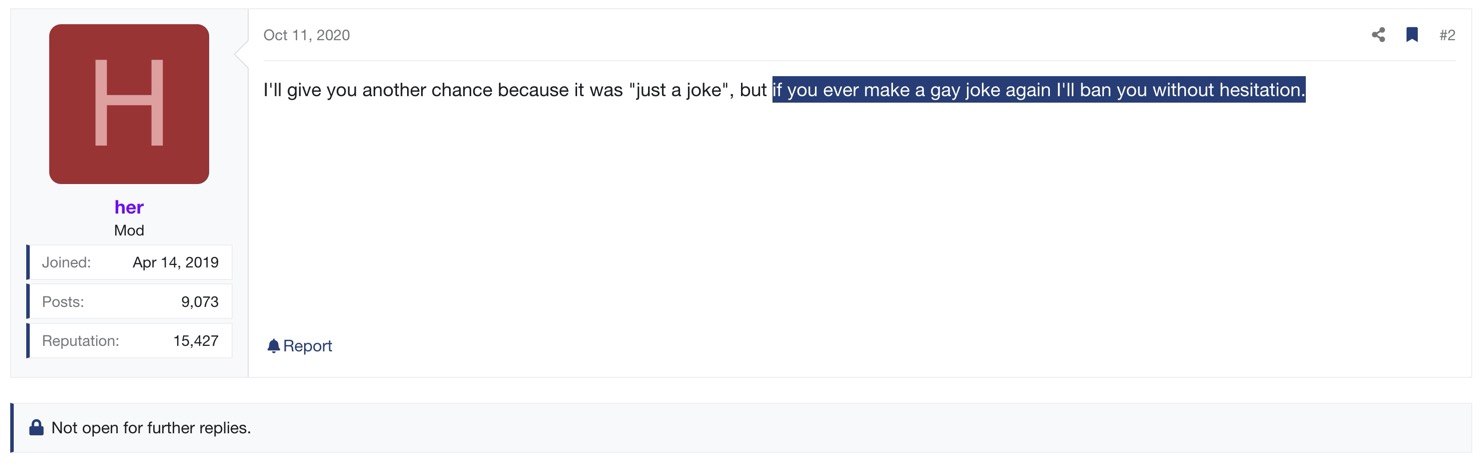Bookmark this post with the bookmark icon
The image size is (1483, 470).
[1412, 35]
